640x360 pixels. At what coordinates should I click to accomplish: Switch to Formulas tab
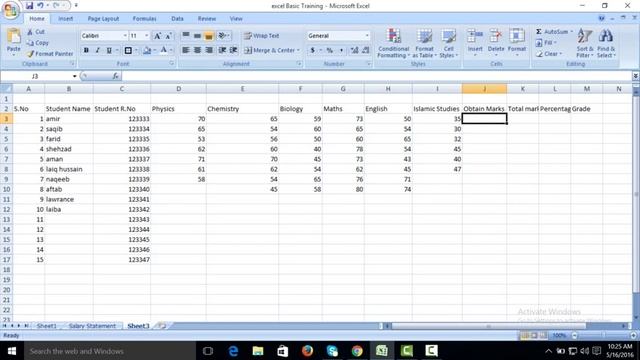point(144,19)
